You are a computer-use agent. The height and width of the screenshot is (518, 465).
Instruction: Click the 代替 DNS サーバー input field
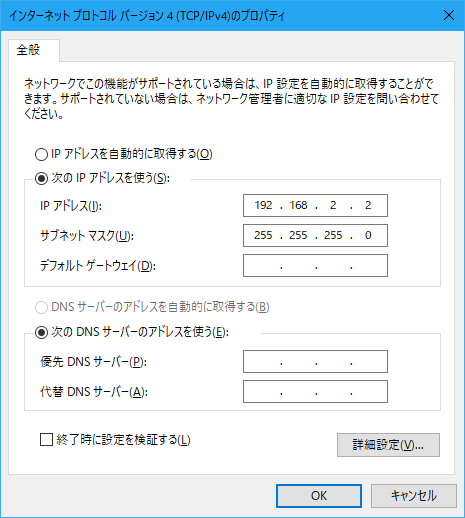[x=315, y=391]
